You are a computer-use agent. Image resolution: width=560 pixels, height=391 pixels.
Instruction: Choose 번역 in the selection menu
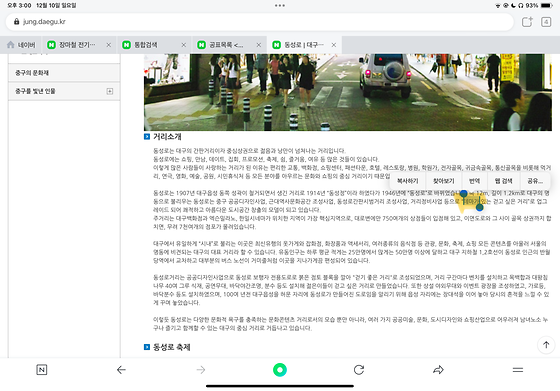tap(474, 181)
